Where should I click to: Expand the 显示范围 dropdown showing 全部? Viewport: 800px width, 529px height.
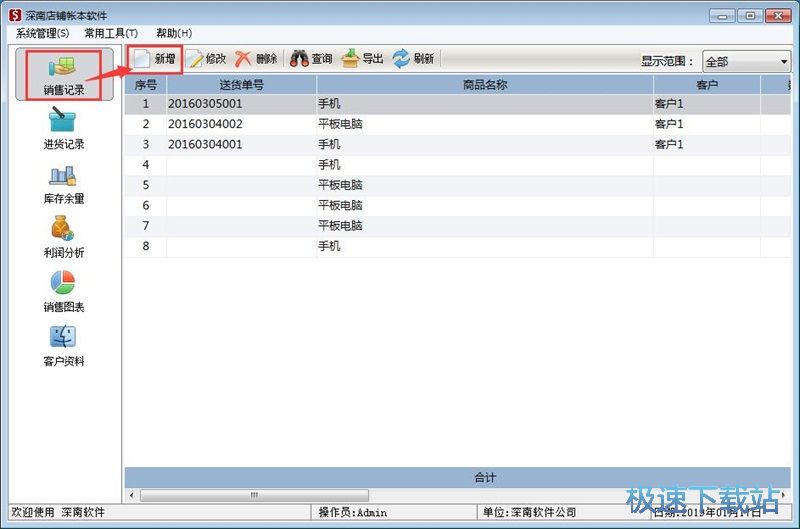(x=746, y=62)
